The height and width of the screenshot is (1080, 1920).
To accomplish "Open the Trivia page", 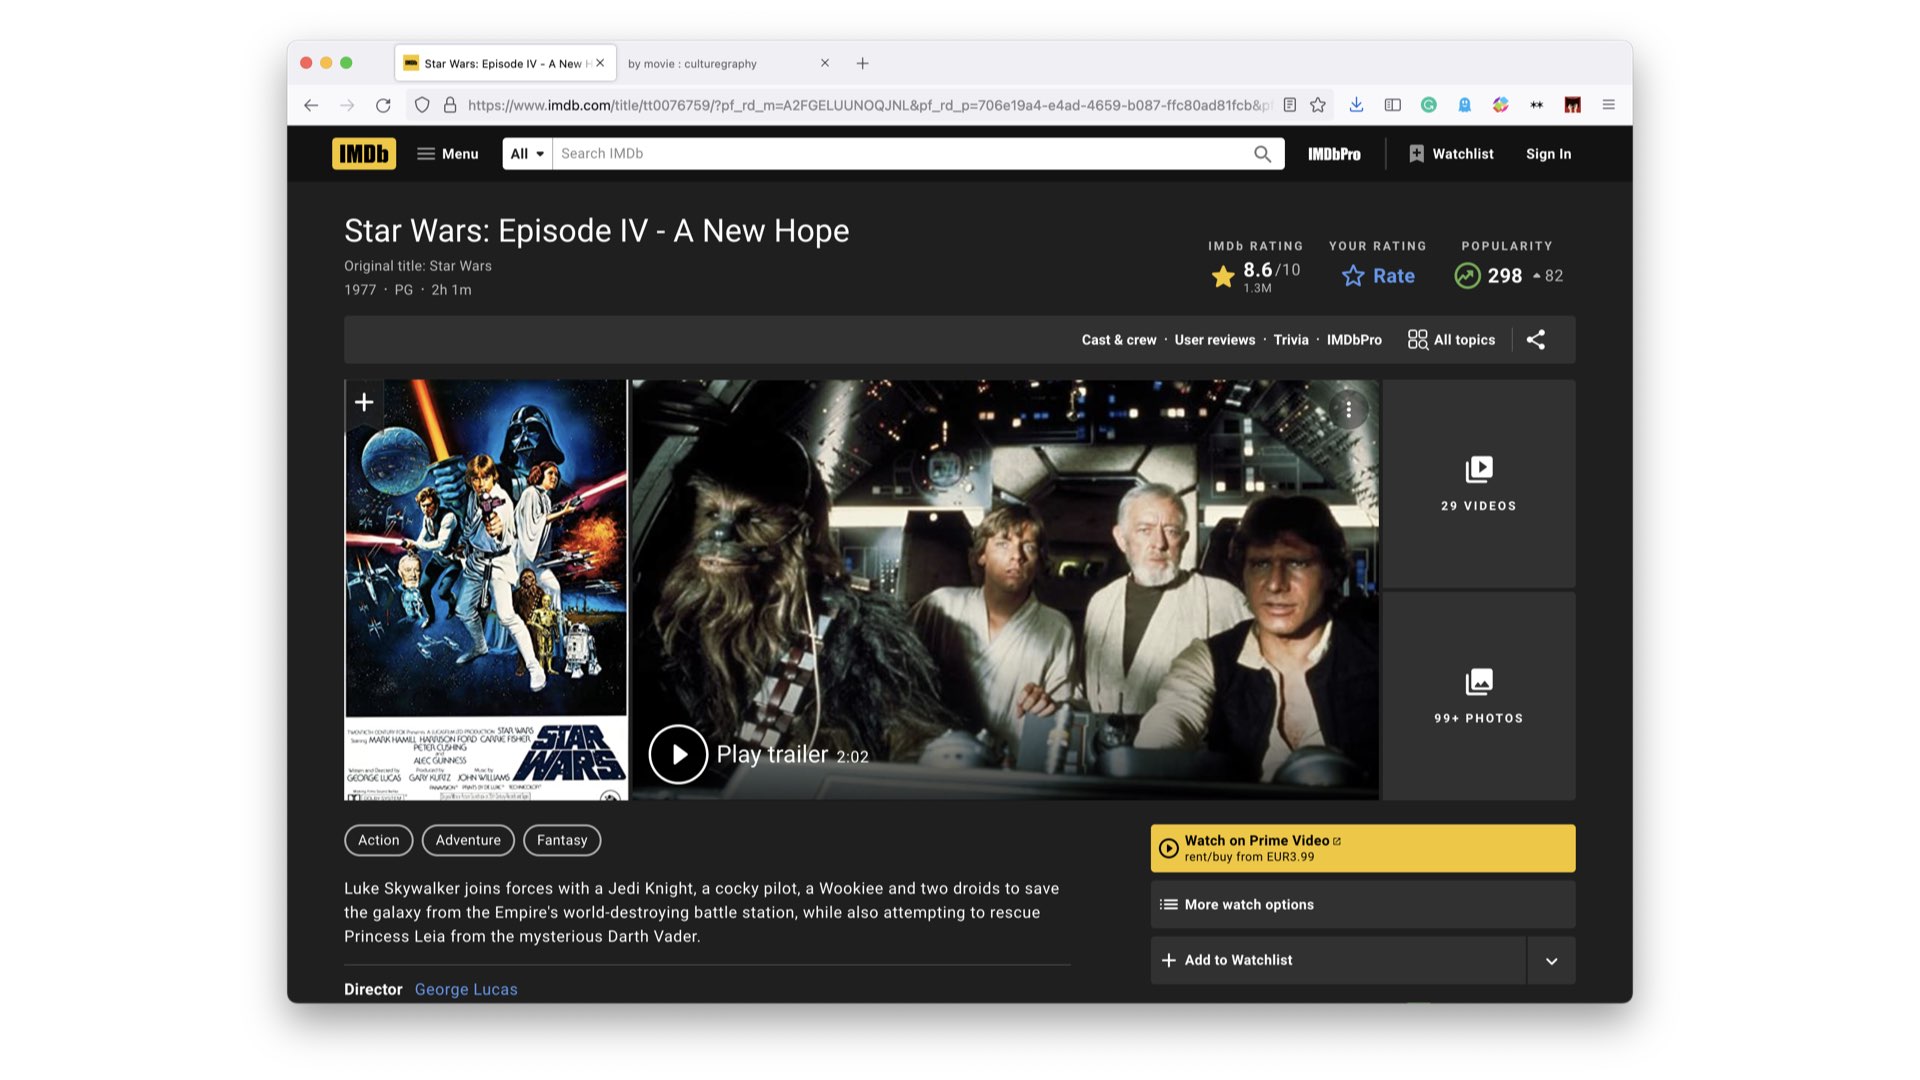I will coord(1290,340).
